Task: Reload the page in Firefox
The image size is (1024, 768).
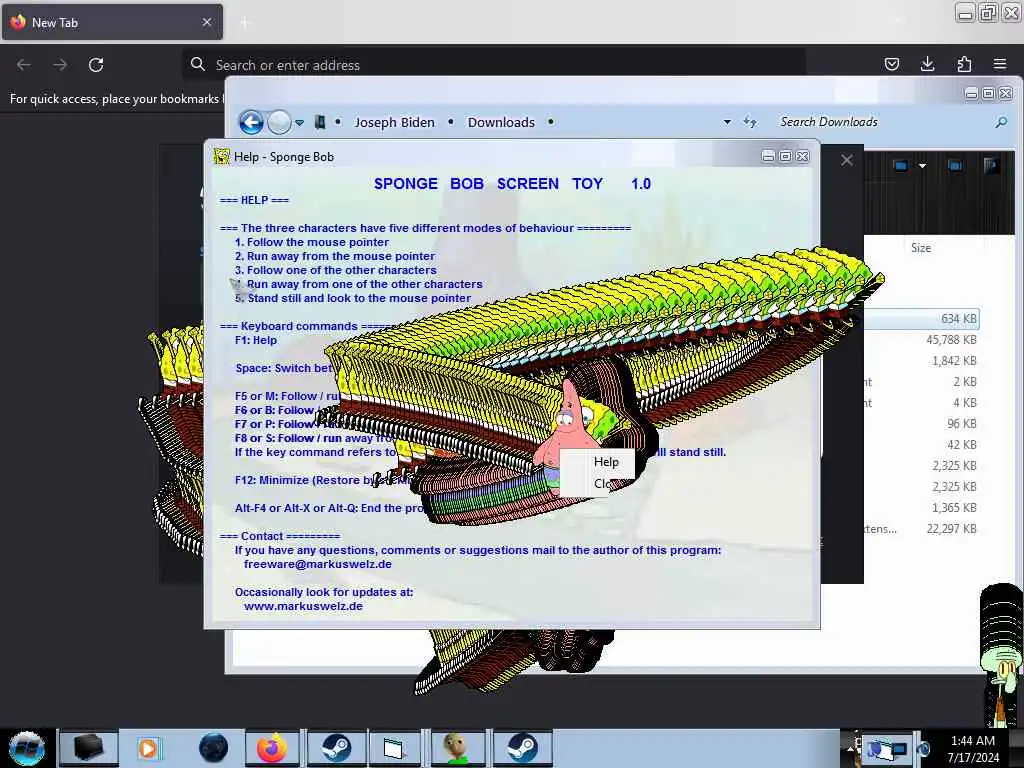Action: (x=96, y=65)
